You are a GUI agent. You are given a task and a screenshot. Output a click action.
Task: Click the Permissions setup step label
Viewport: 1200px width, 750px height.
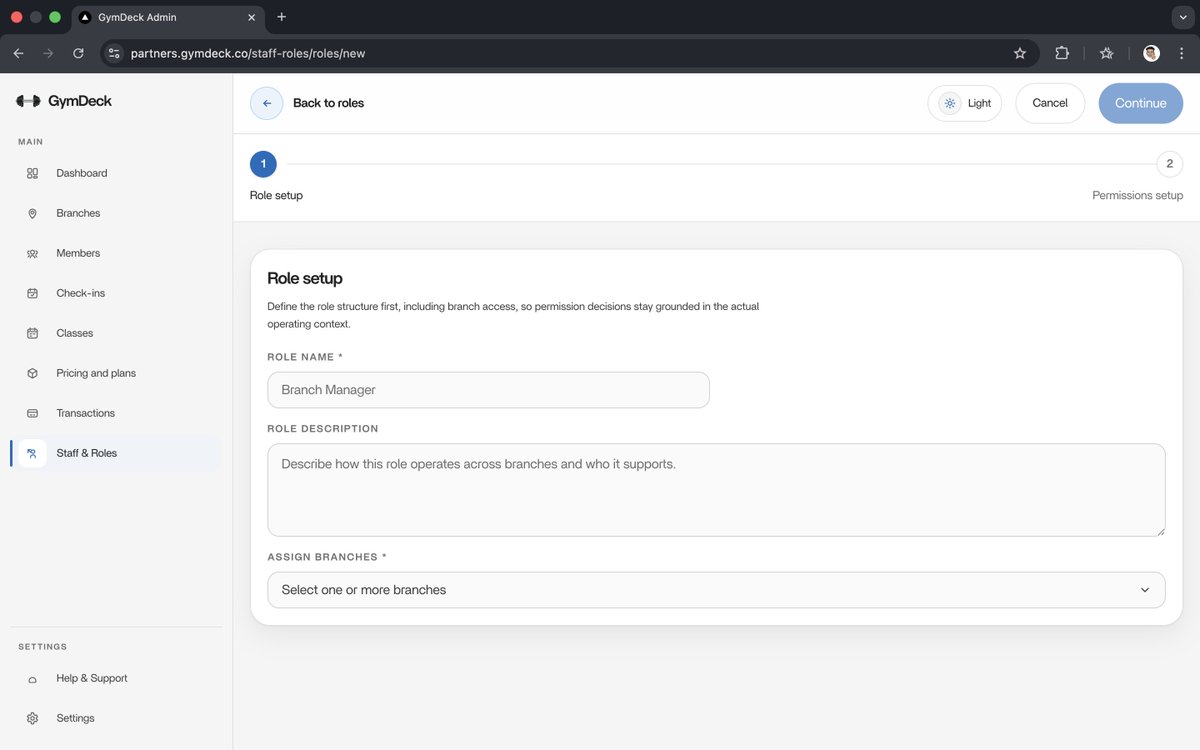tap(1137, 196)
